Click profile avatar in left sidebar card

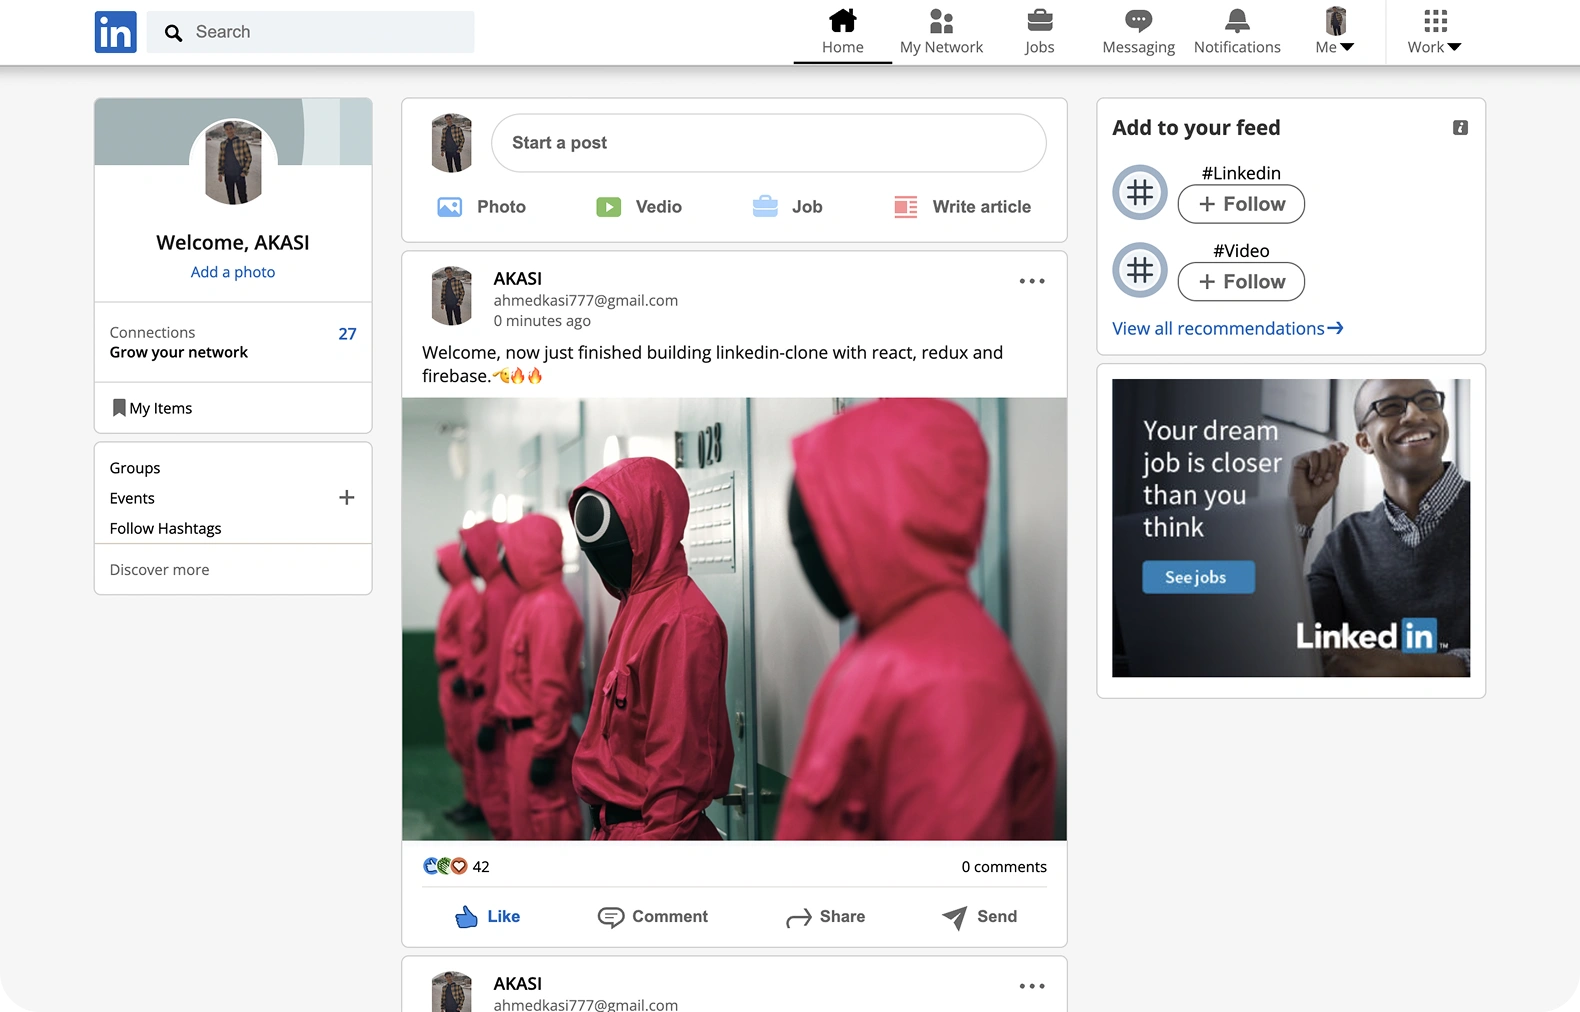pyautogui.click(x=233, y=162)
